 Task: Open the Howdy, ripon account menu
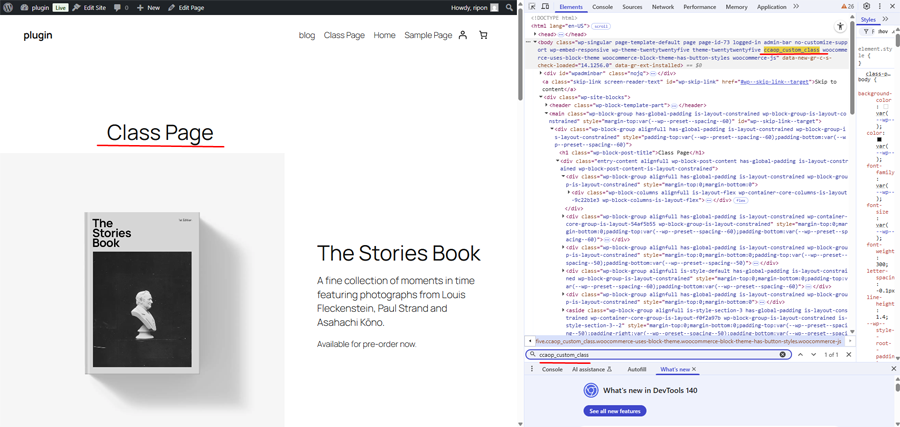475,7
